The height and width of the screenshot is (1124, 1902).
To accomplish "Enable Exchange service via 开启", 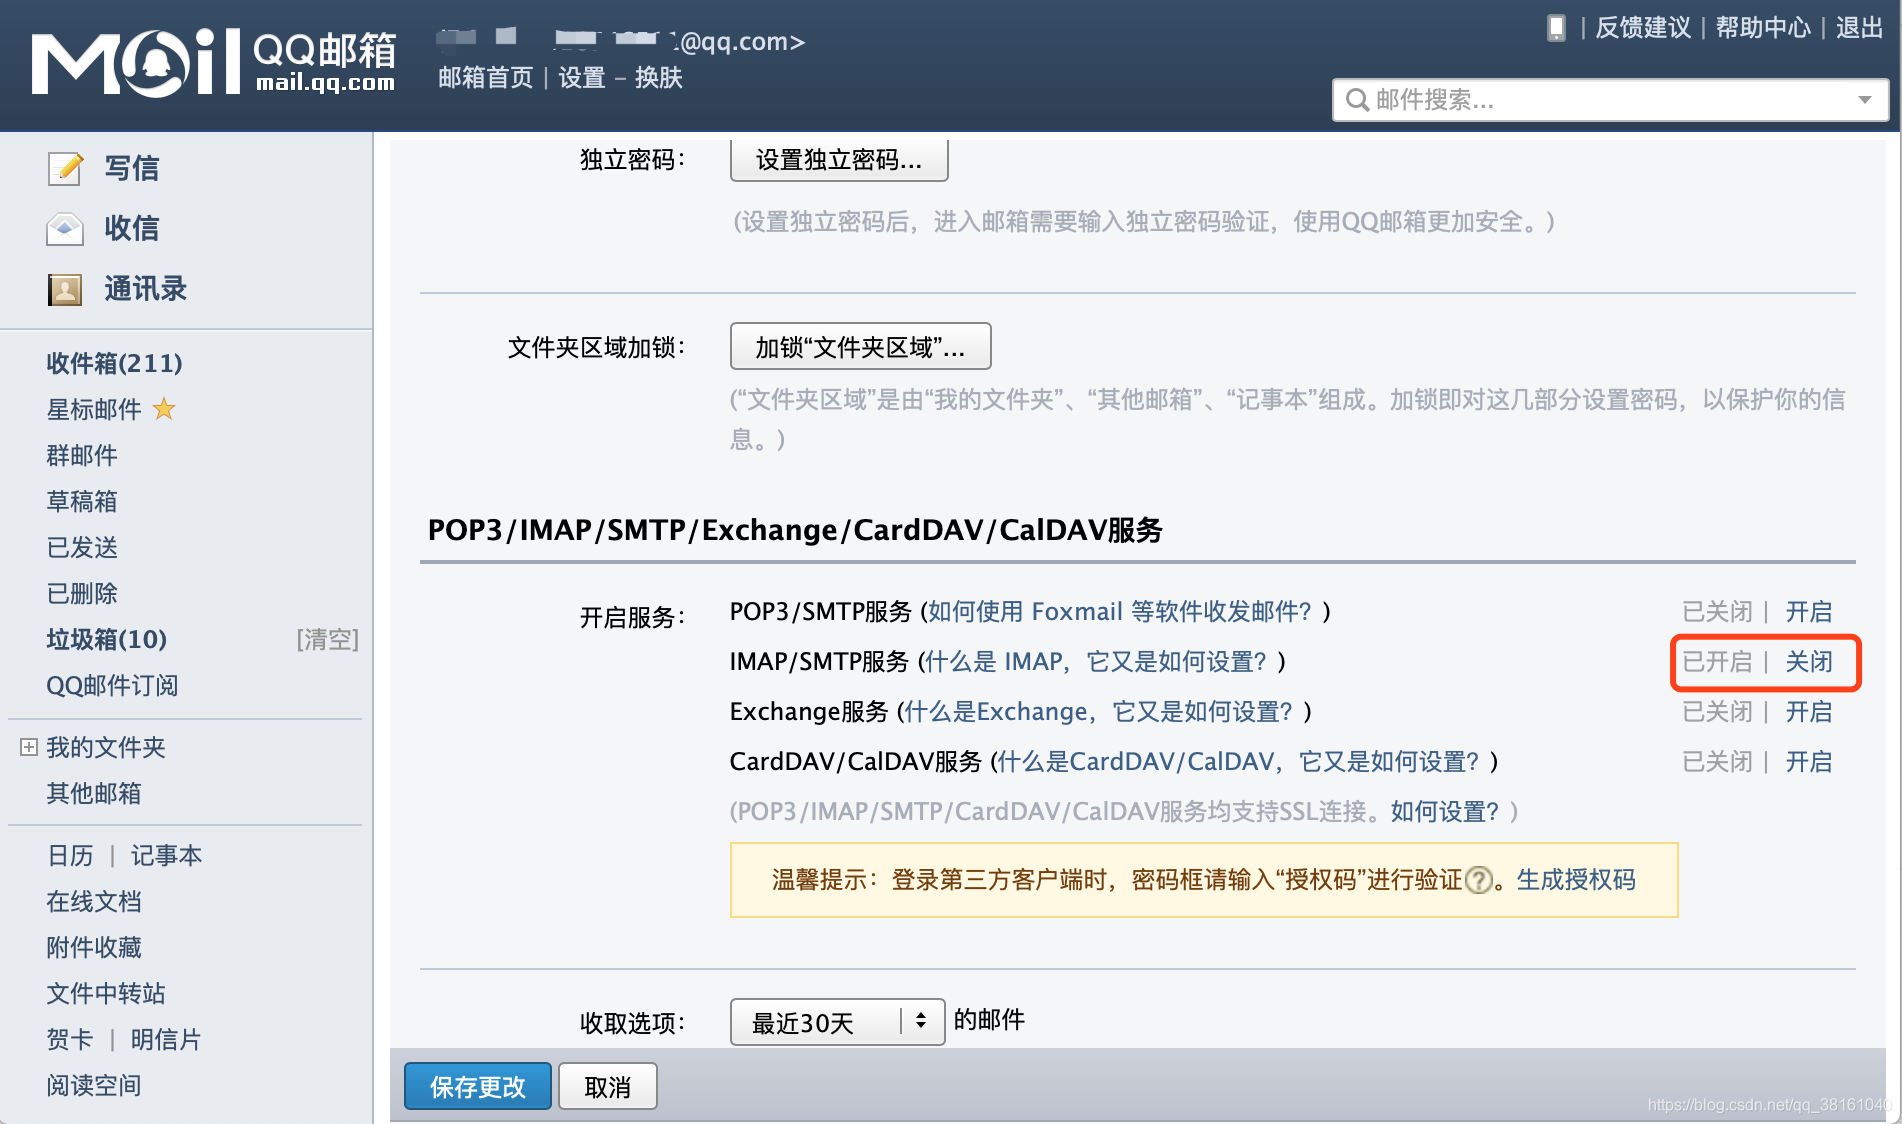I will pyautogui.click(x=1809, y=711).
